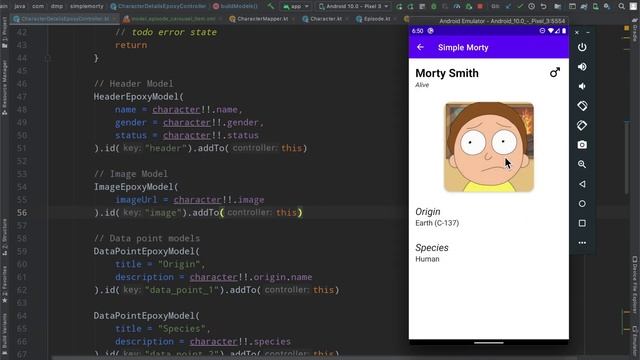Click emulator home circle button

pos(582,204)
